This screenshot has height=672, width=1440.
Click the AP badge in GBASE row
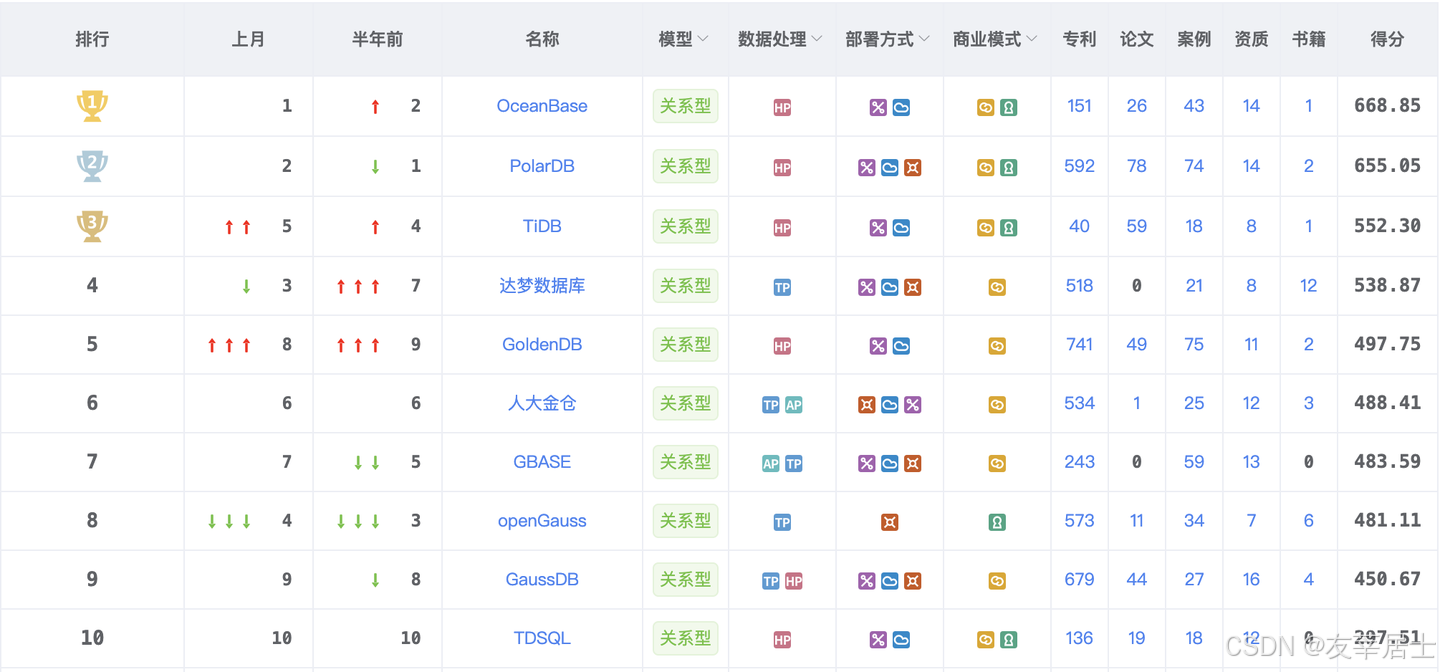(x=771, y=464)
